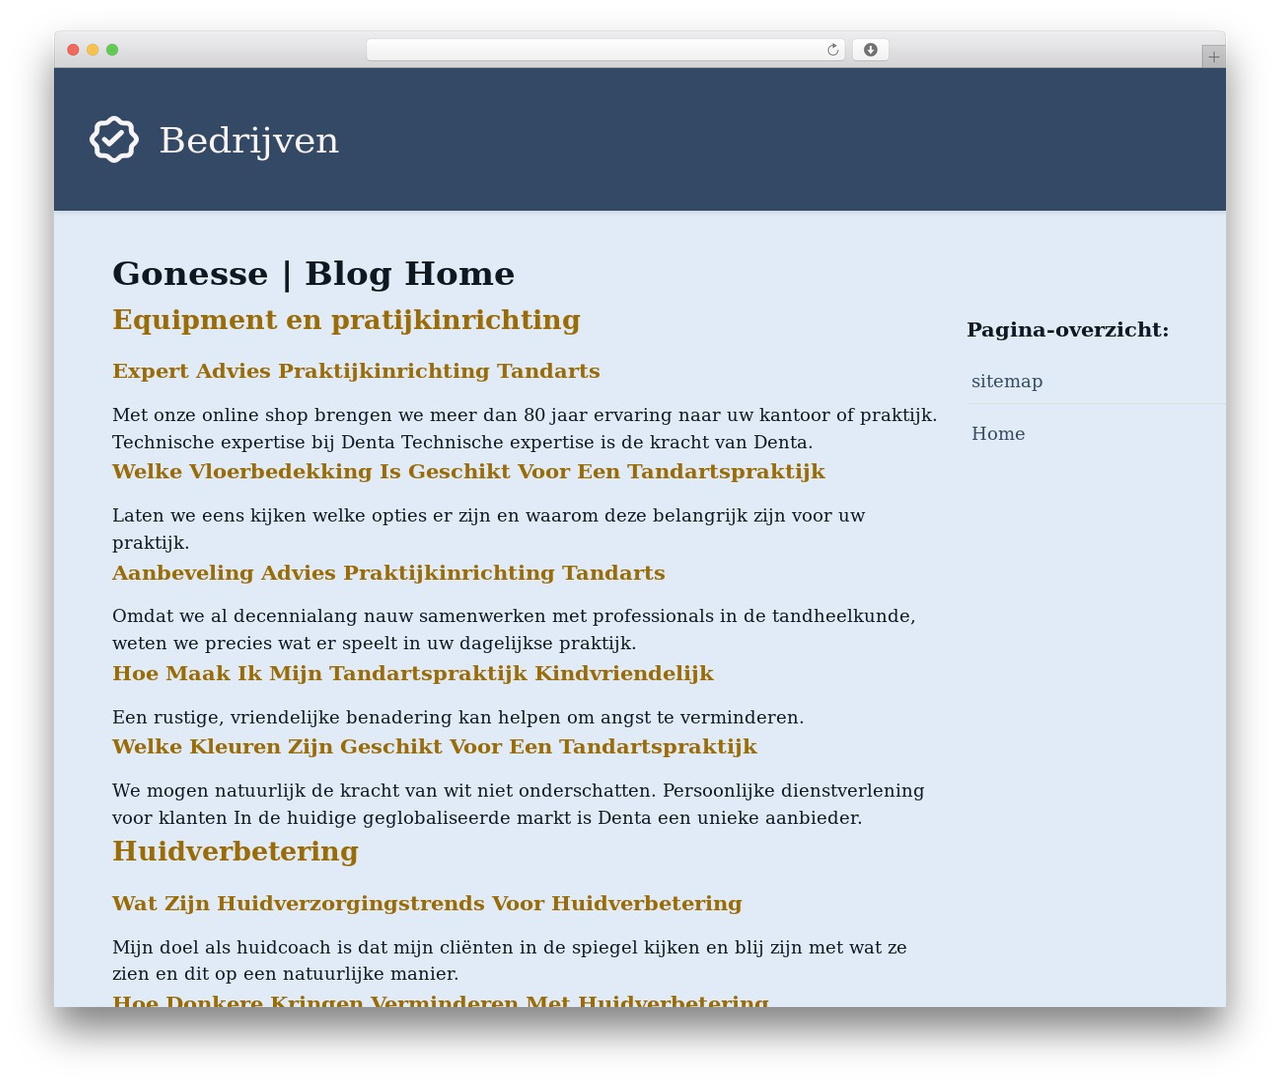This screenshot has height=1084, width=1280.
Task: Open Welke Vloerbedekking Is Geschikt article
Action: (468, 471)
